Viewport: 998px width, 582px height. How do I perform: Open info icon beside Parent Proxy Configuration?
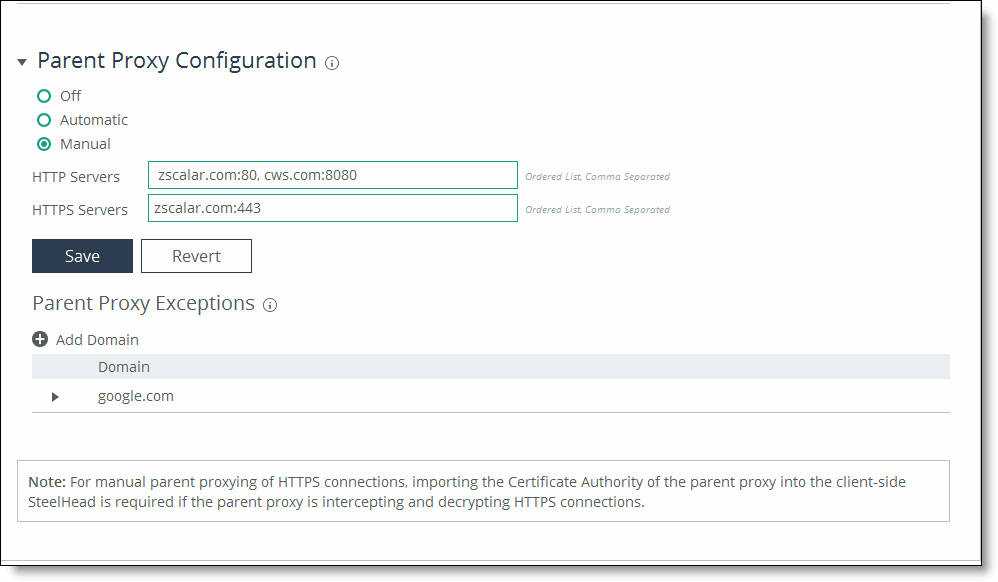tap(332, 63)
